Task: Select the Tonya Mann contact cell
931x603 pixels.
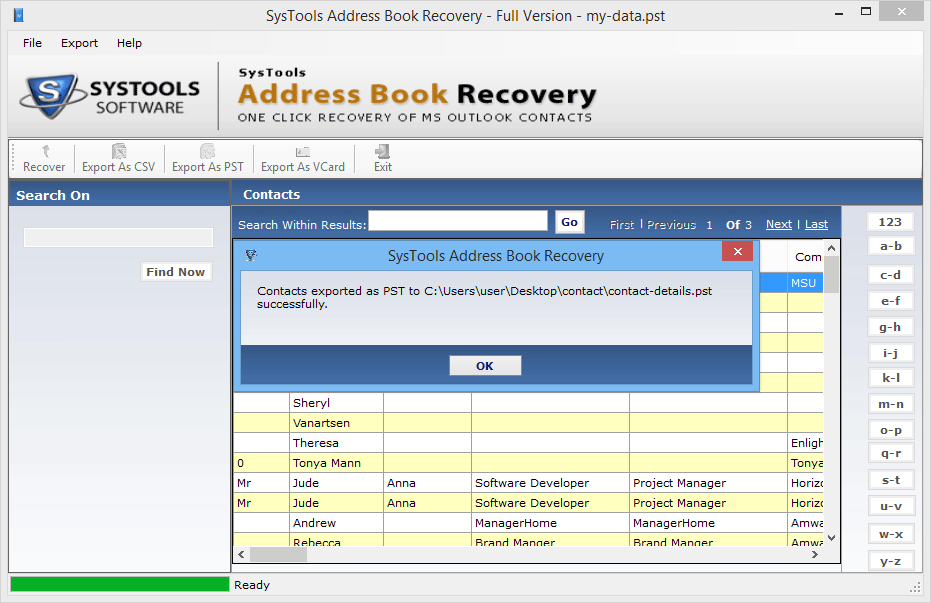Action: [x=337, y=463]
